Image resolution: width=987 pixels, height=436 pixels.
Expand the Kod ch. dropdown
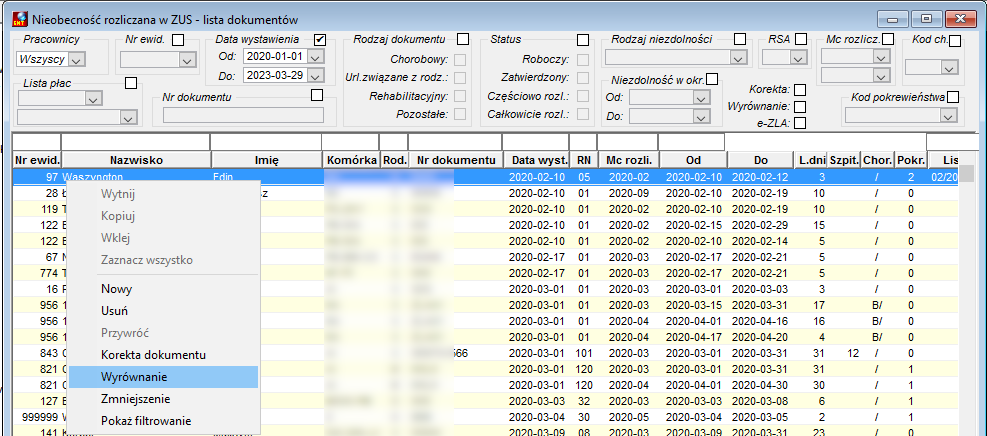948,67
